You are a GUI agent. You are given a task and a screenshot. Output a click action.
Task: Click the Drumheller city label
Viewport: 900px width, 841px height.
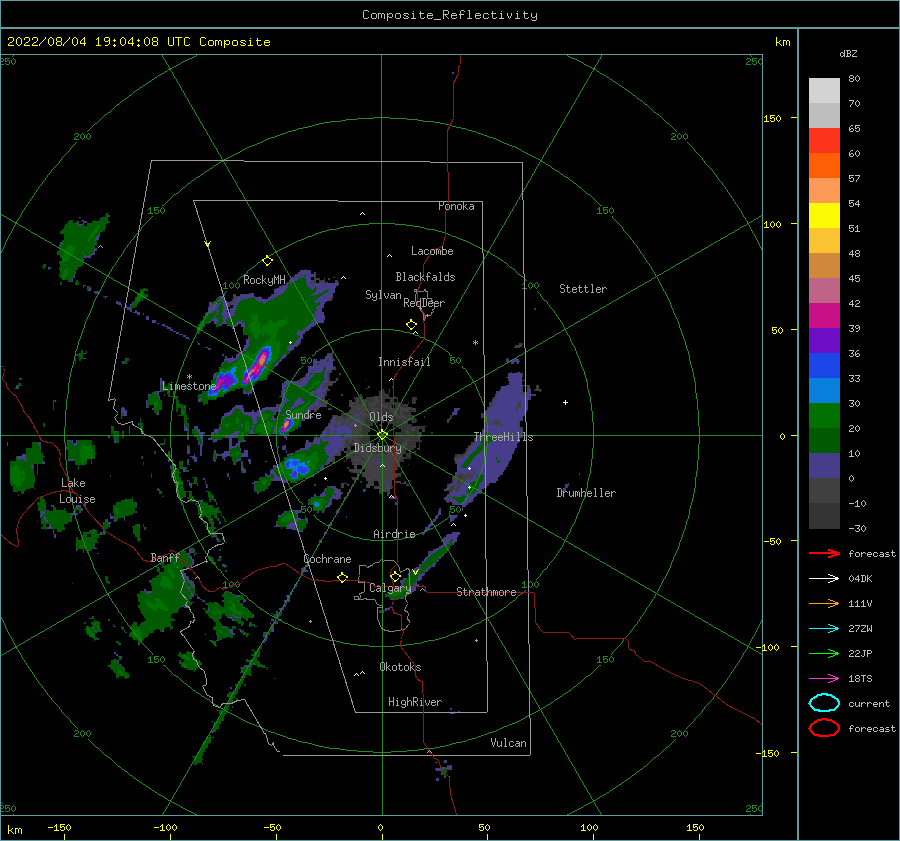586,493
